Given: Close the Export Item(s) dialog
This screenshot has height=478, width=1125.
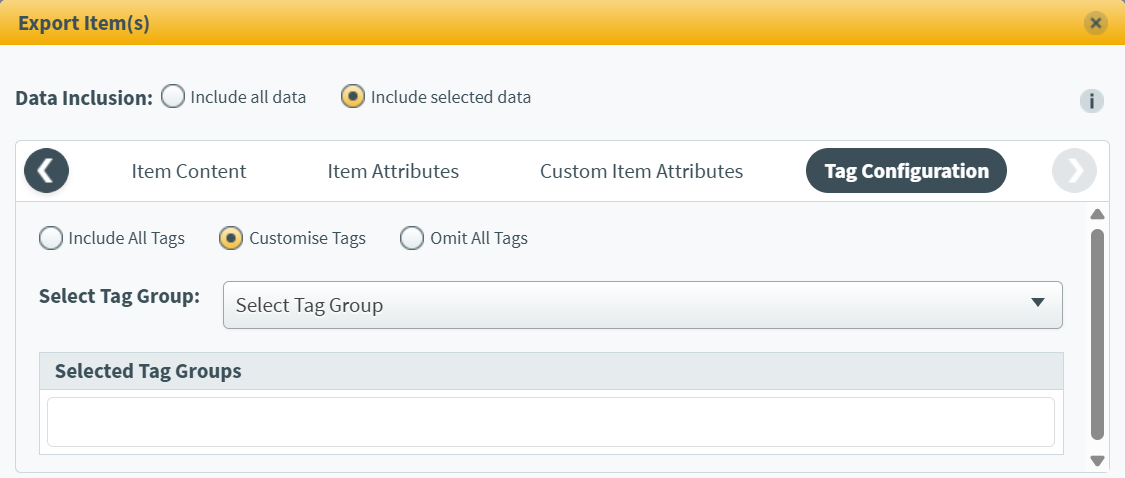Looking at the screenshot, I should point(1096,22).
